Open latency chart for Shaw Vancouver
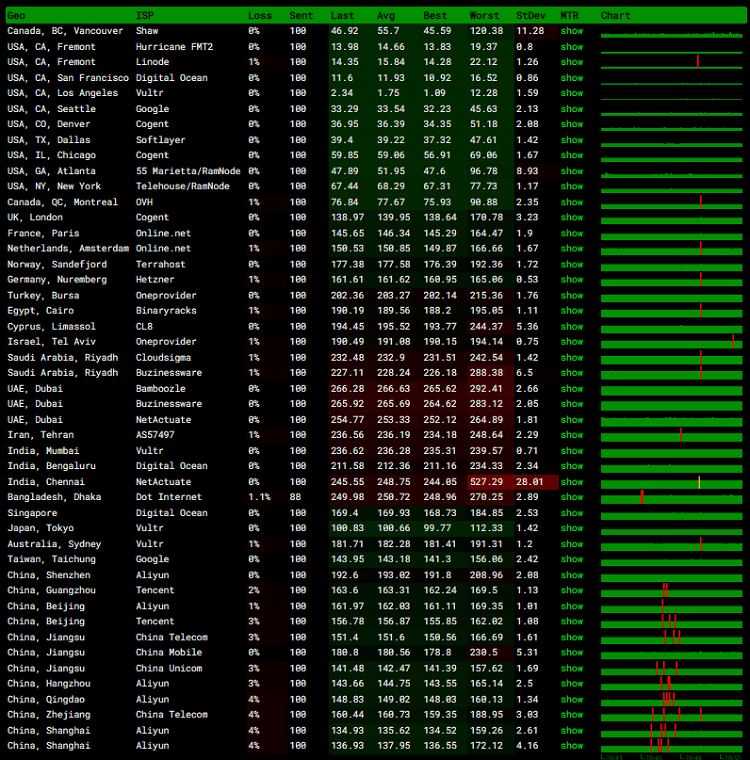Viewport: 750px width, 760px height. tap(671, 32)
